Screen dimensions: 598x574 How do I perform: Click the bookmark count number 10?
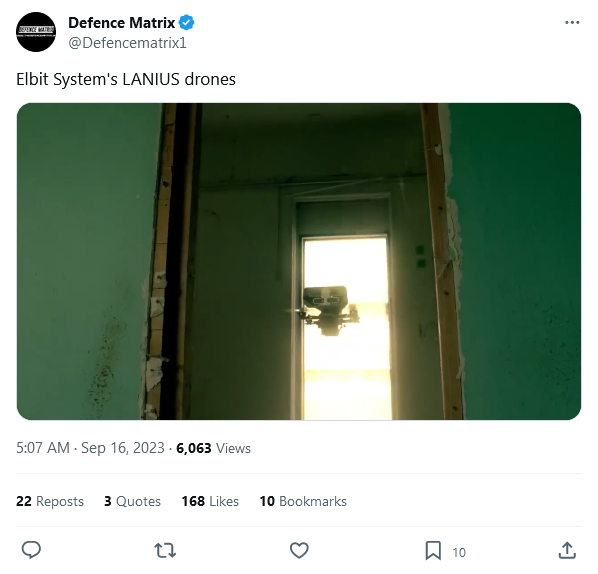[459, 552]
